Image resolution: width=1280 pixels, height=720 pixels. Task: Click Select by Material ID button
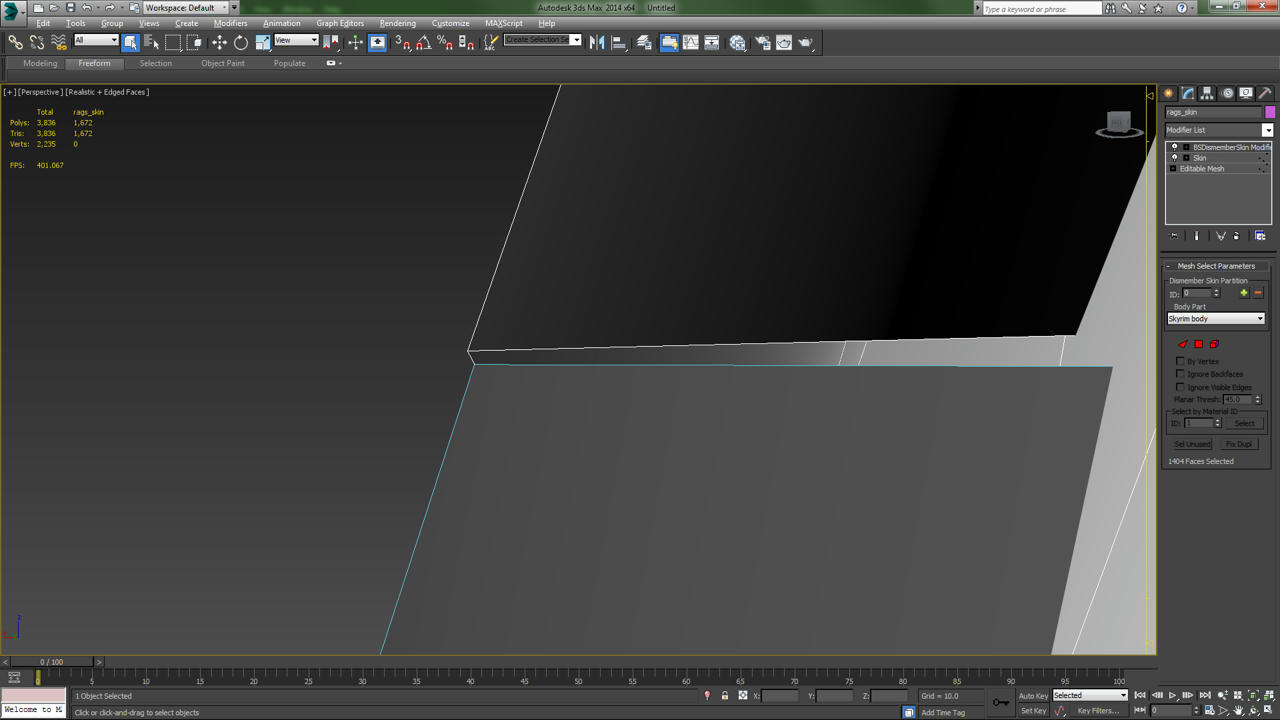click(x=1244, y=423)
